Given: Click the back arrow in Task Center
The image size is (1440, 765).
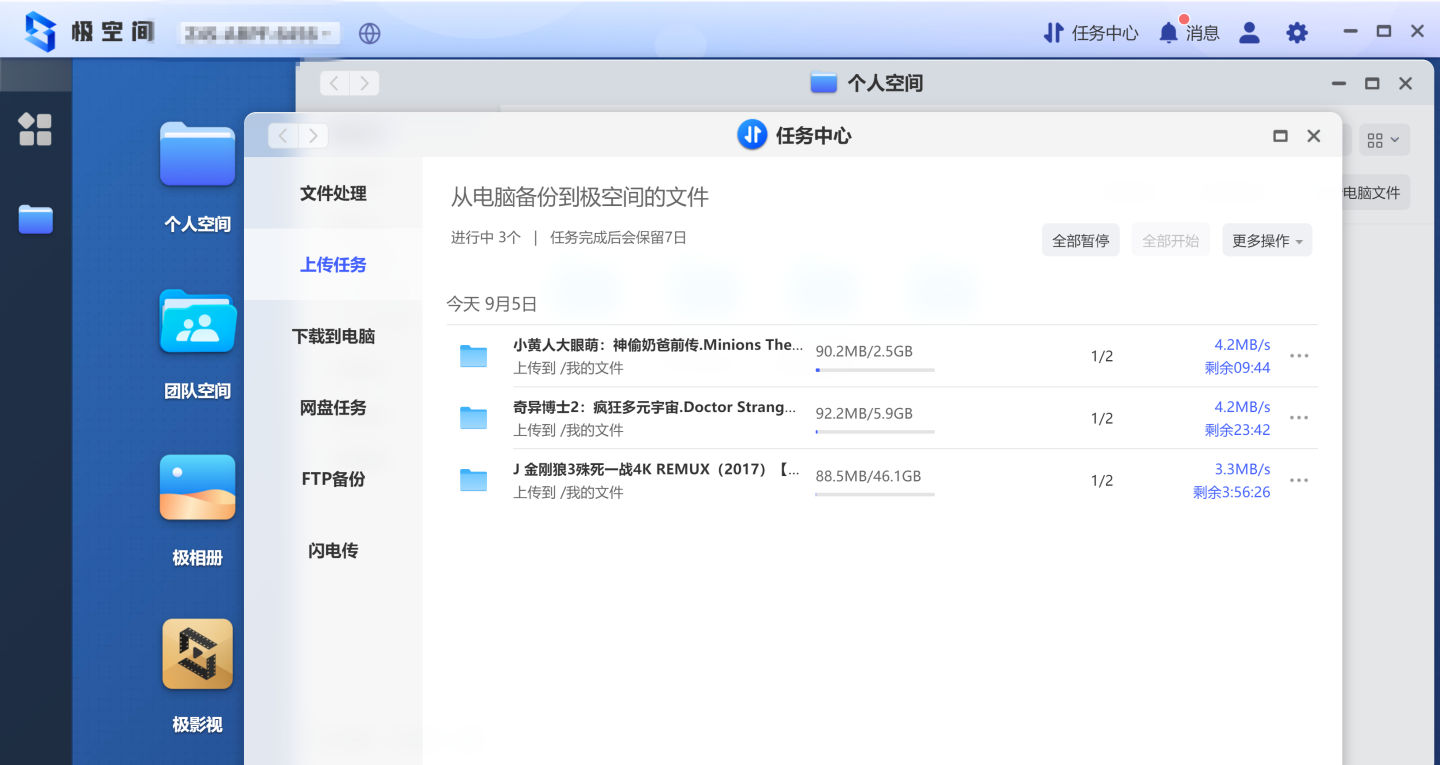Looking at the screenshot, I should (x=283, y=135).
